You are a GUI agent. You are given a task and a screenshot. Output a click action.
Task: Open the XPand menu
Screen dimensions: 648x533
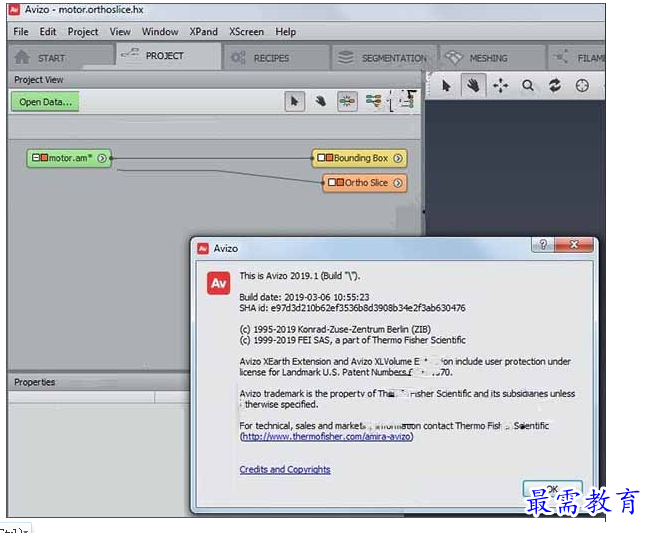click(x=203, y=32)
